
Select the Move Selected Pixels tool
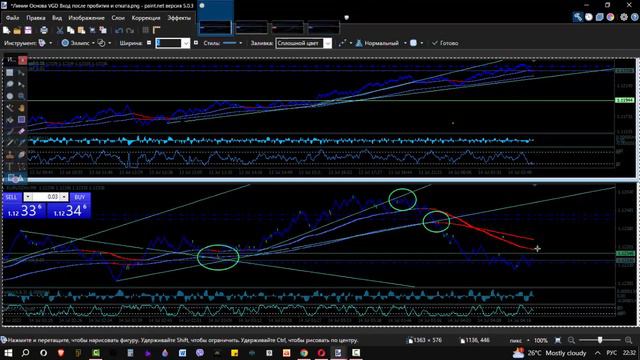(x=21, y=73)
